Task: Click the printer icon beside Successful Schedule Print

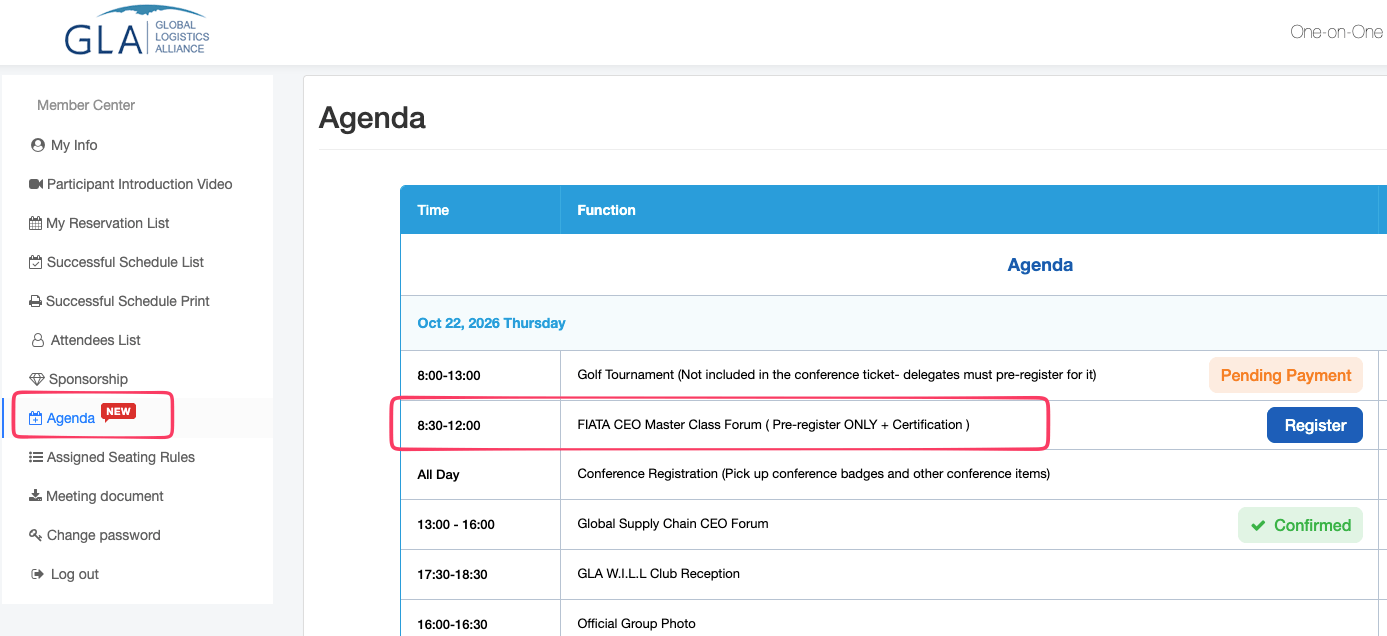Action: click(x=36, y=301)
